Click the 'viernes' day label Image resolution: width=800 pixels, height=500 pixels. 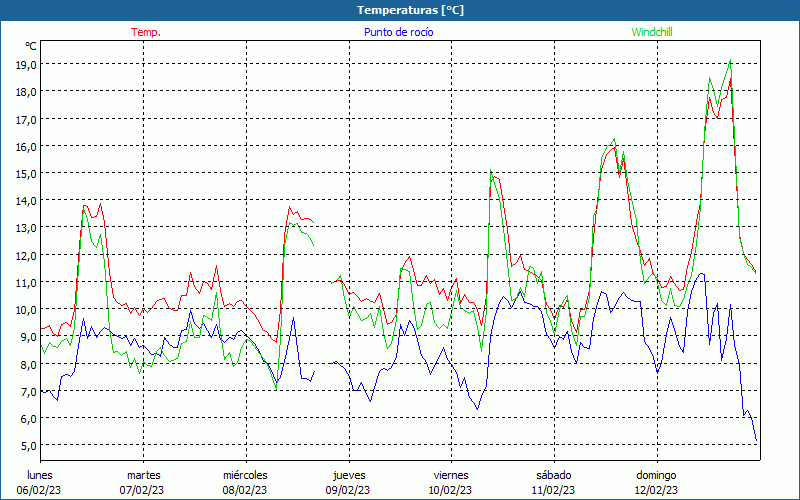pos(451,475)
